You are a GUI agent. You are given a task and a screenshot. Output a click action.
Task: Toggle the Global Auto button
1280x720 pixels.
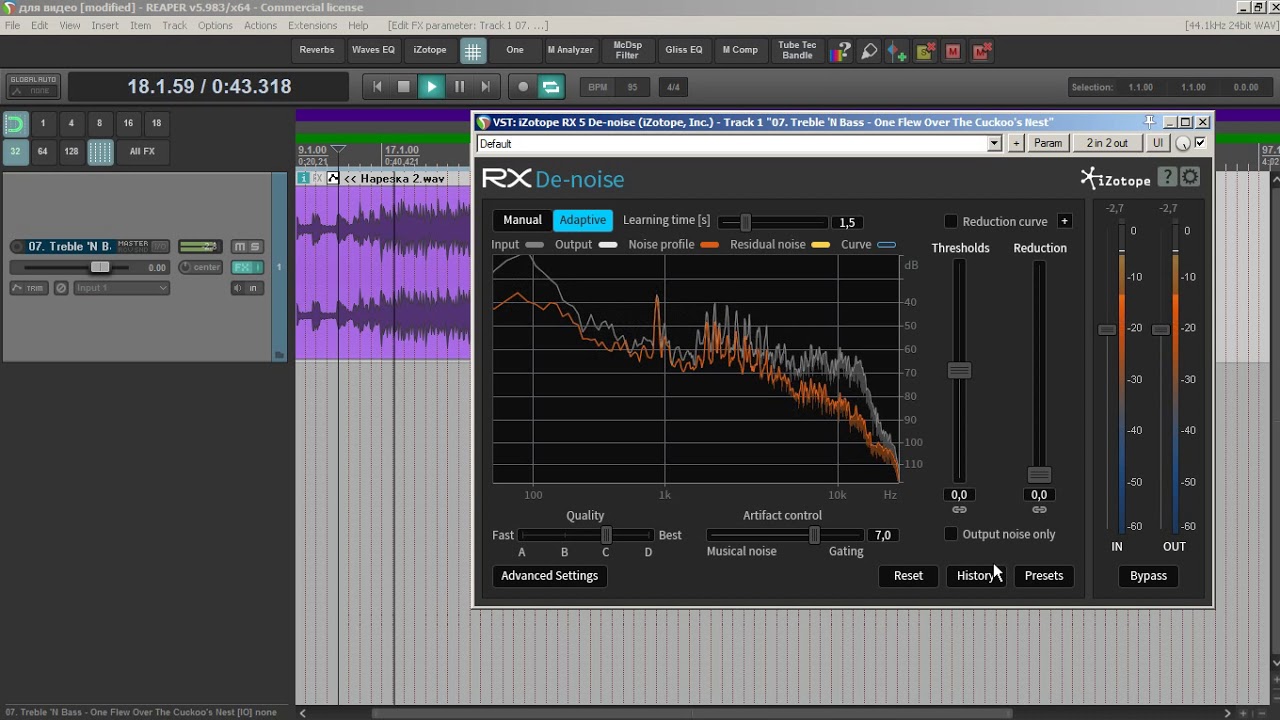click(34, 86)
